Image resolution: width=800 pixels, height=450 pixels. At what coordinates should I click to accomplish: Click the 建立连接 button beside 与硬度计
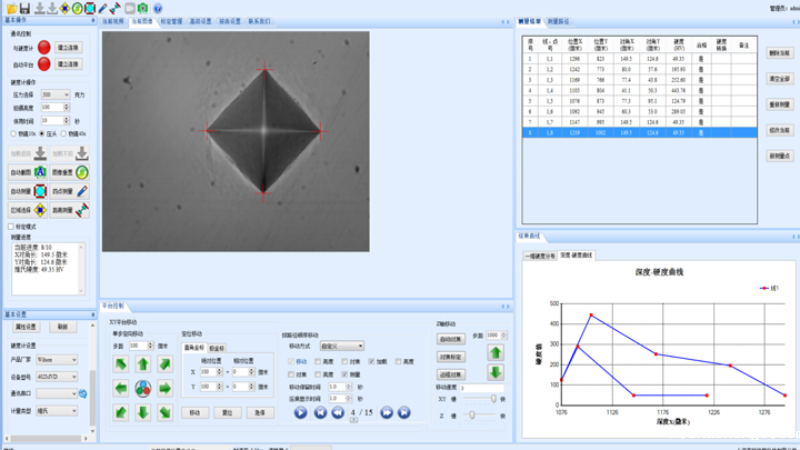(69, 47)
